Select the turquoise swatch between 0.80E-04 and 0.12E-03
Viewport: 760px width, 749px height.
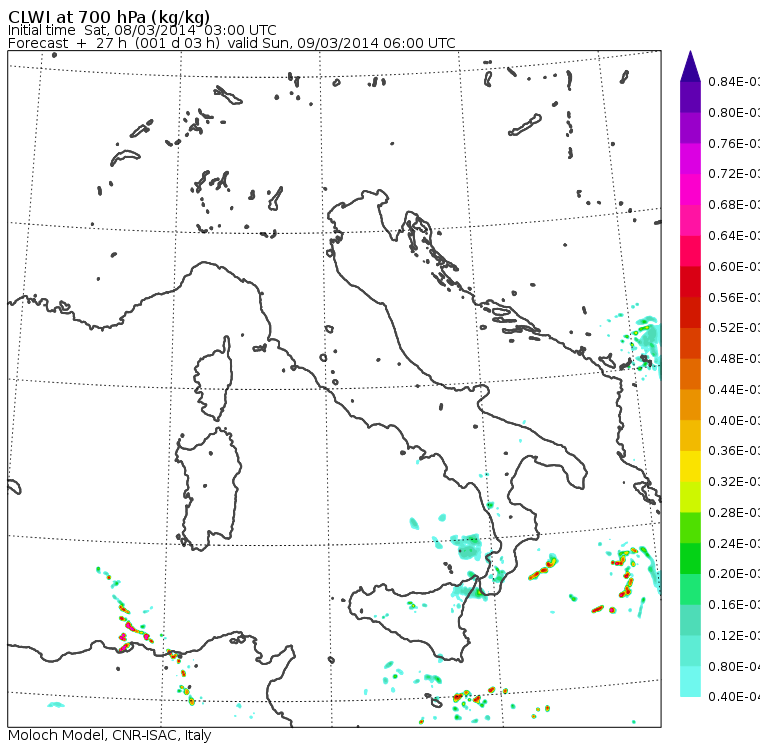690,651
